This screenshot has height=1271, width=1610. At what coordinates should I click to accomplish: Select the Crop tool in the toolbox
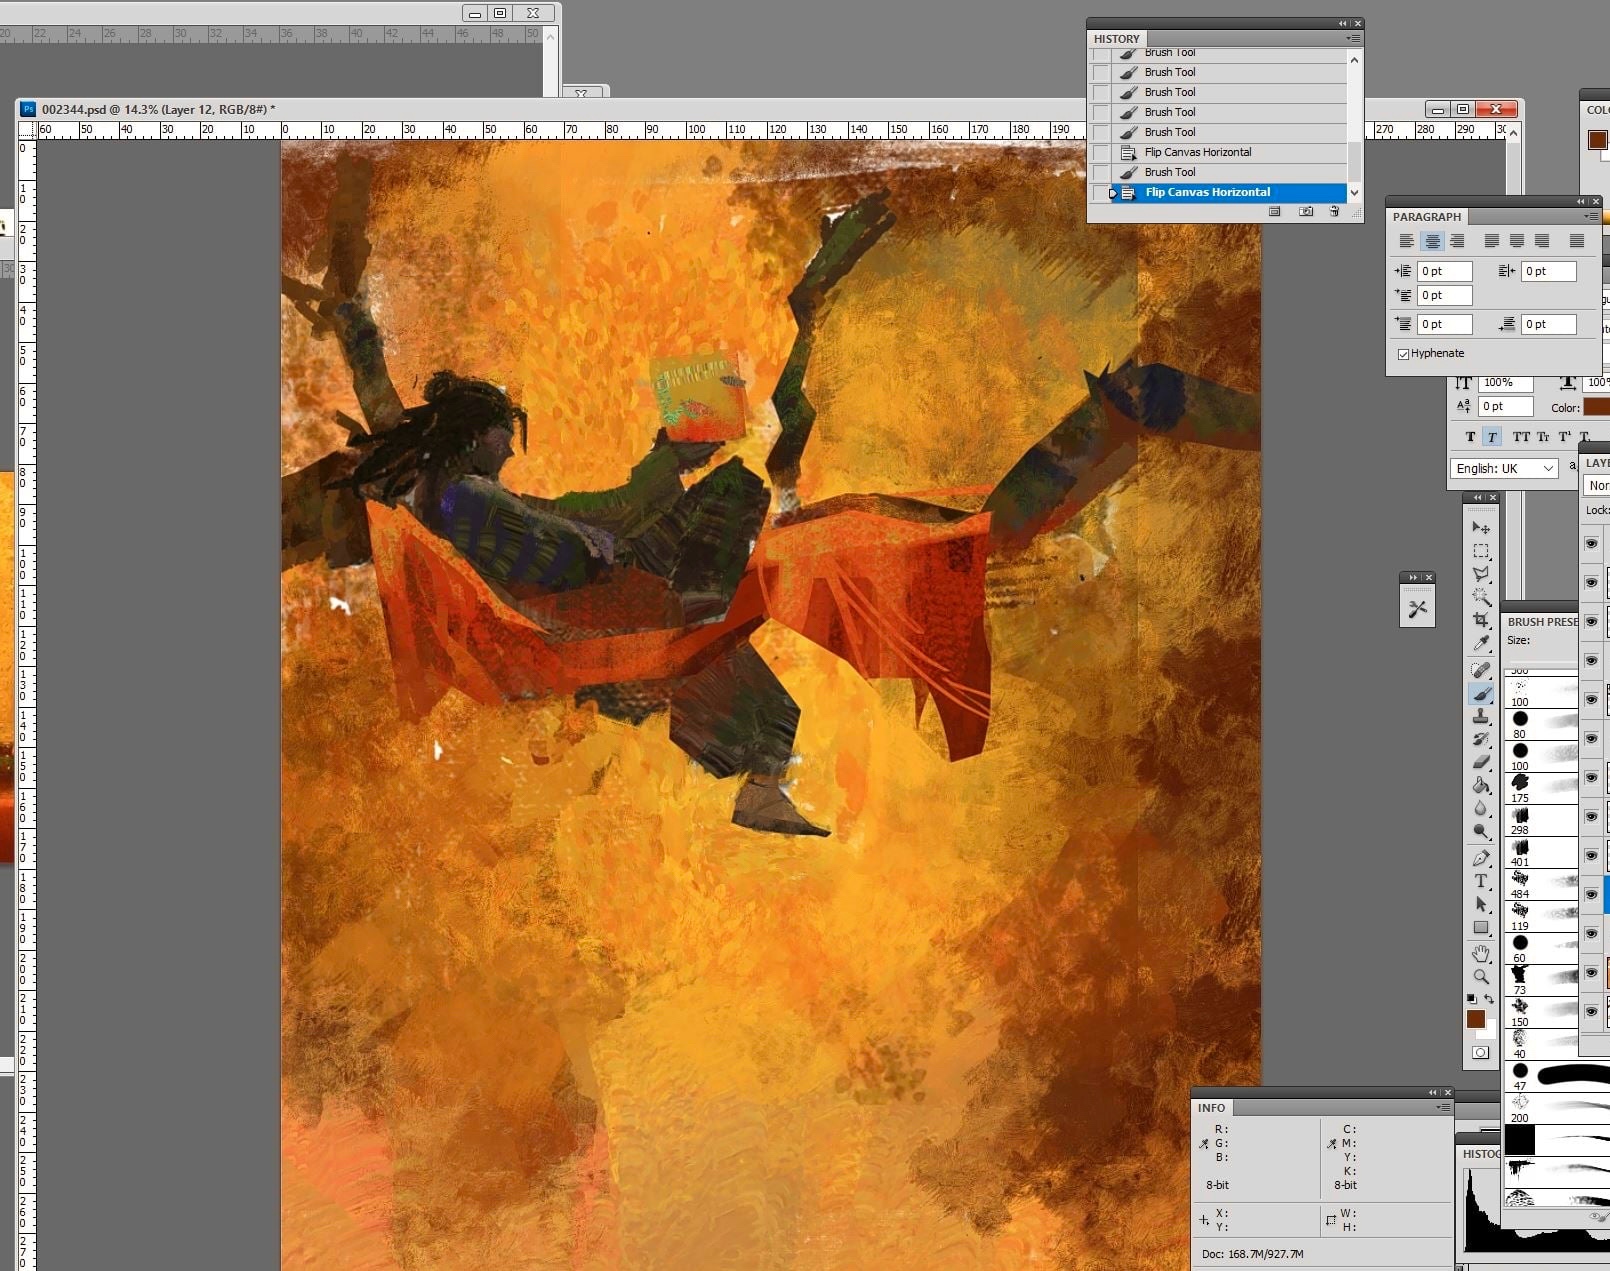pos(1481,620)
